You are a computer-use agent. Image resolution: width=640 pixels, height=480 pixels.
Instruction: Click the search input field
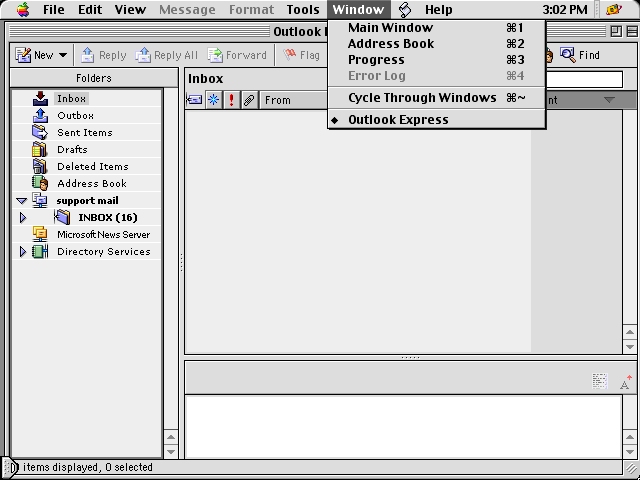point(584,79)
